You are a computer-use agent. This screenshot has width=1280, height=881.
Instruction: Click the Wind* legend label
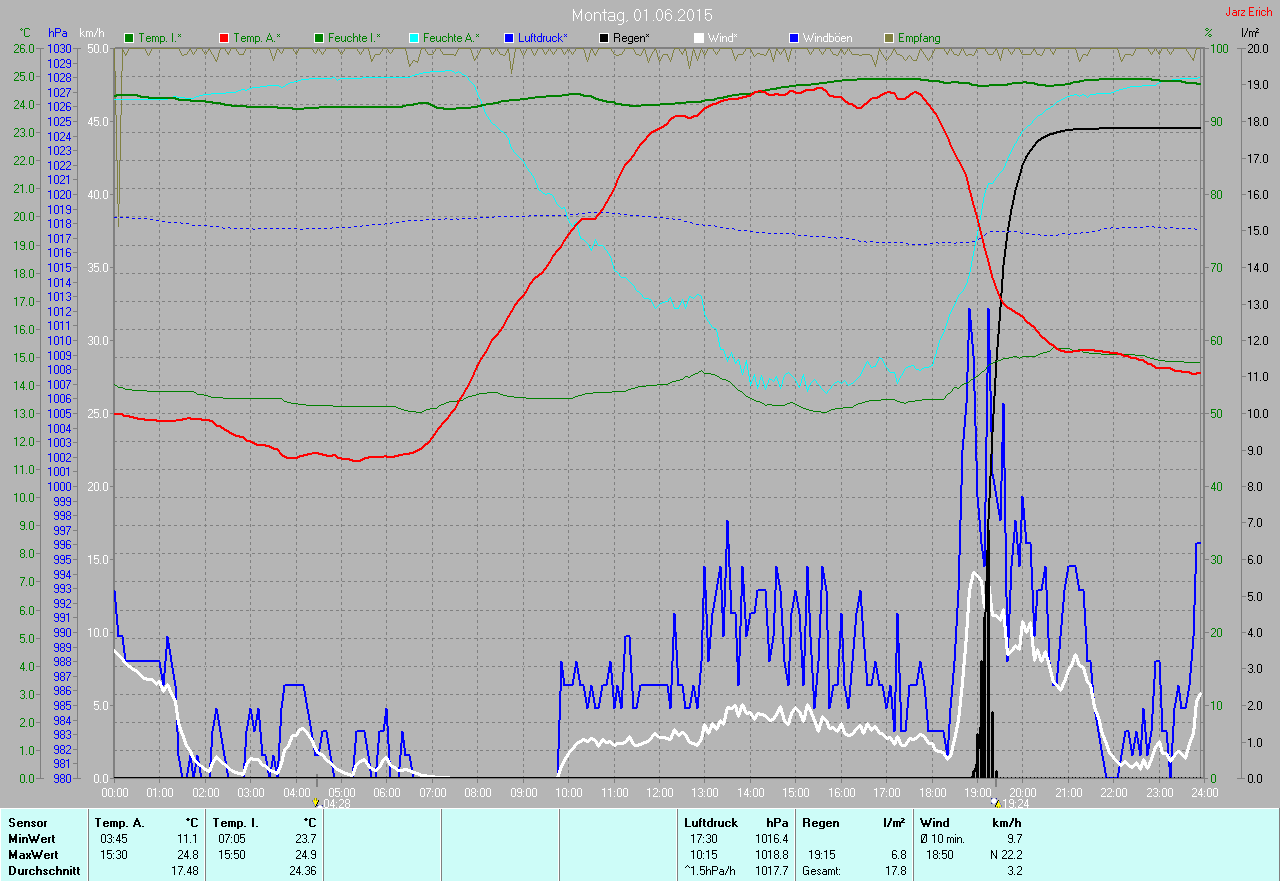[x=723, y=38]
